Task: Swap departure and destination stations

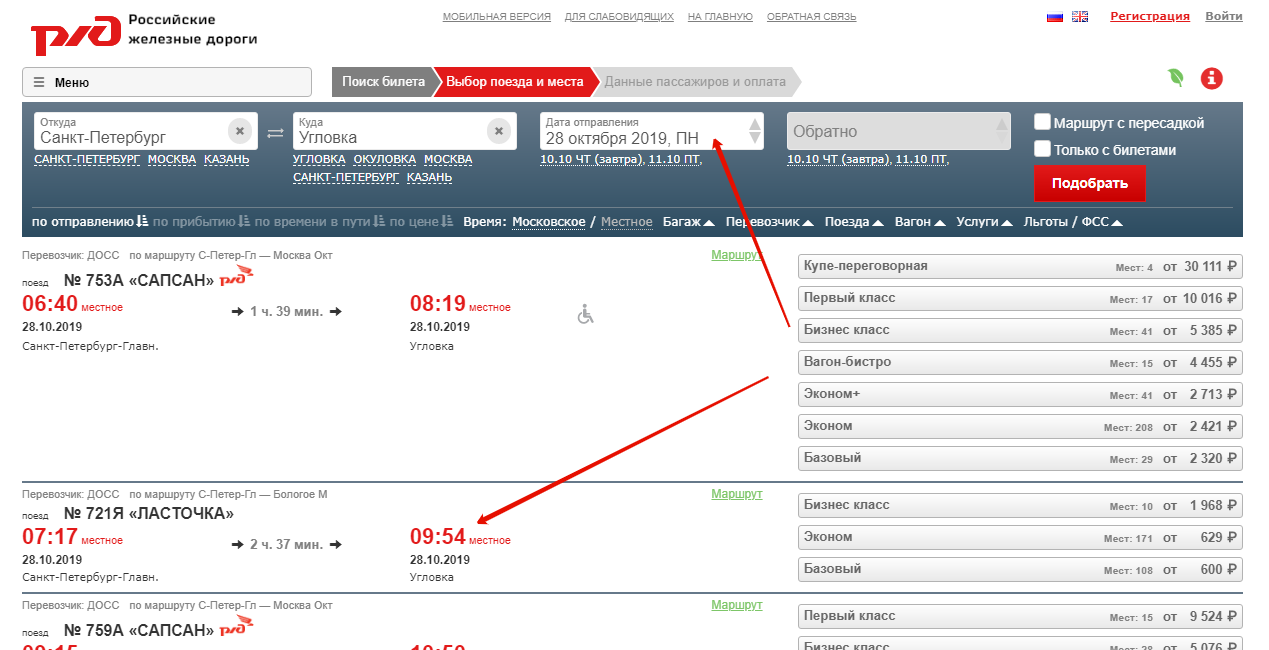Action: click(275, 132)
